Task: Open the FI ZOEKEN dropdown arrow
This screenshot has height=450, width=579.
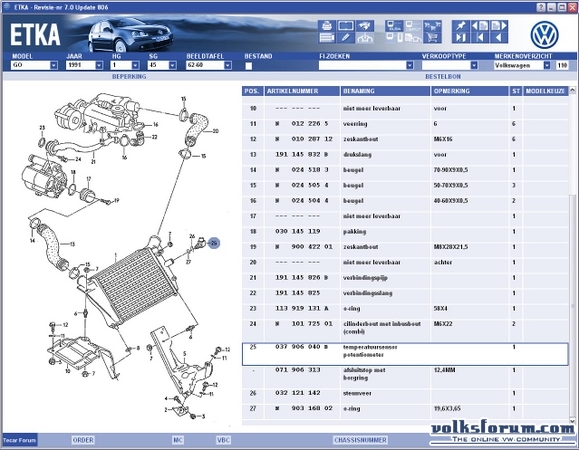Action: tap(410, 65)
